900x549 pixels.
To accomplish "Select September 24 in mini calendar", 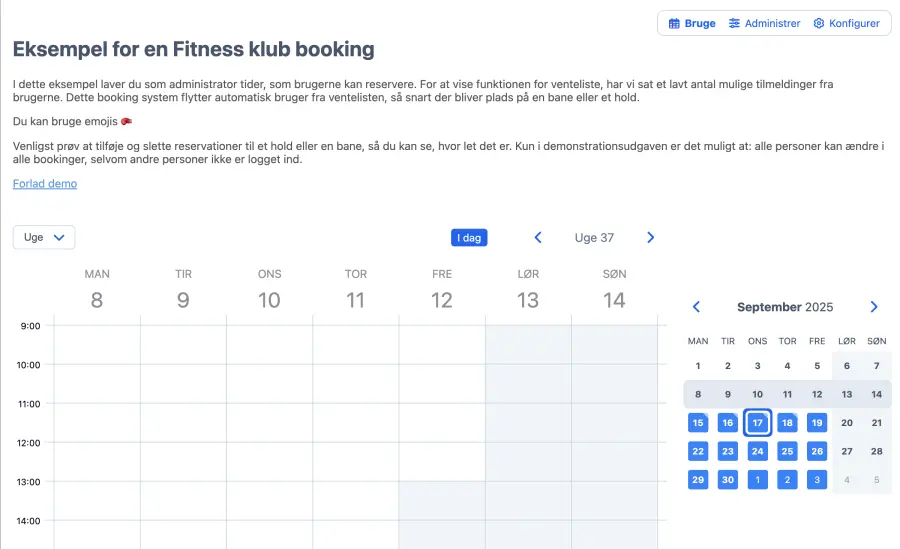I will coord(758,451).
